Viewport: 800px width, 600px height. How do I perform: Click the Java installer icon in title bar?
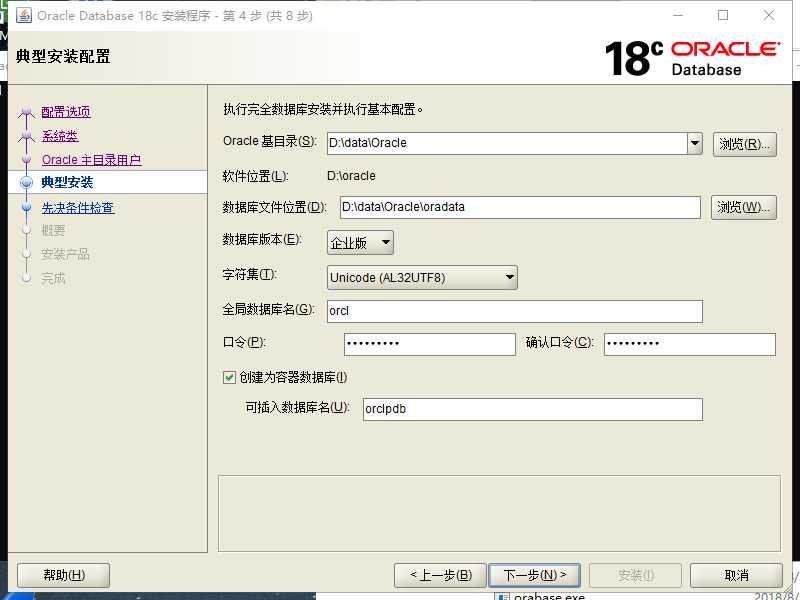coord(24,15)
